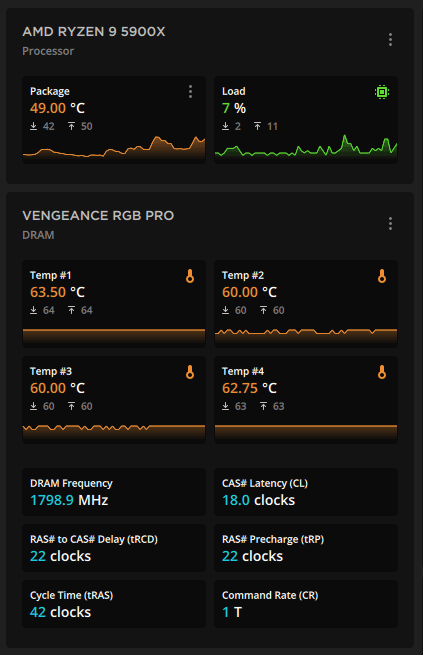The width and height of the screenshot is (423, 655).
Task: Click the Temp #4 62.75 °C reading
Action: (x=249, y=388)
